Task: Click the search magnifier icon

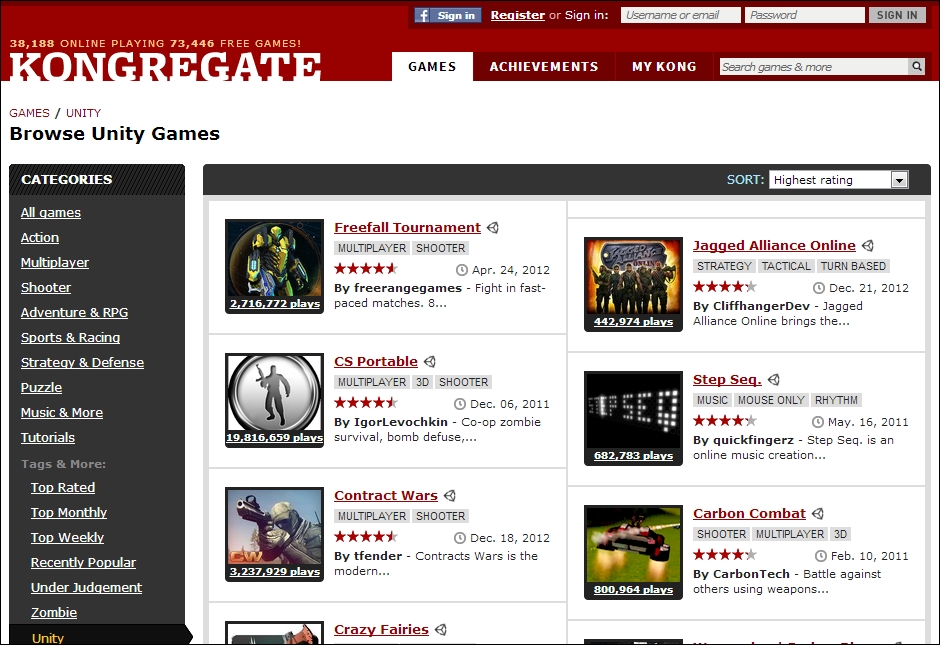Action: coord(917,67)
